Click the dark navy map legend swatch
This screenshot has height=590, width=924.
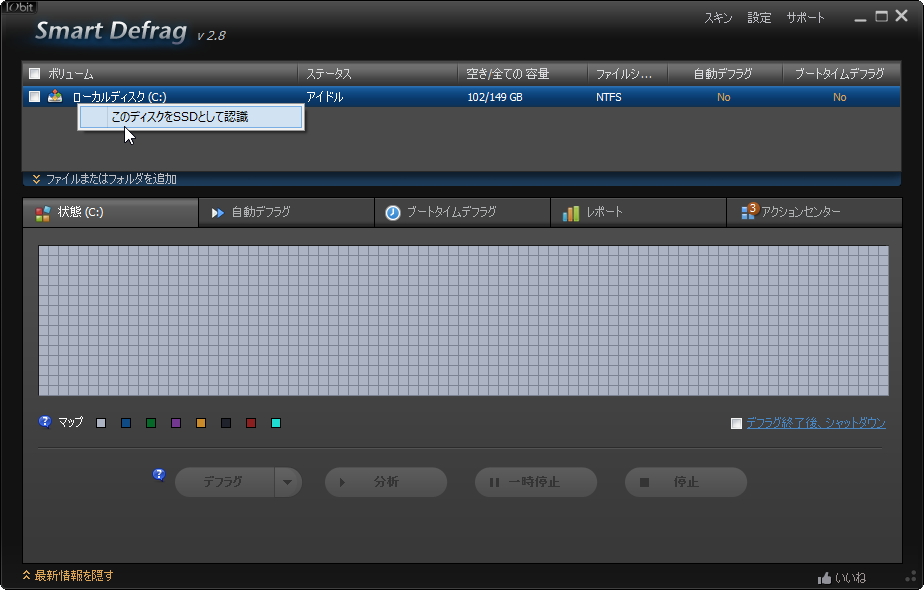(226, 423)
